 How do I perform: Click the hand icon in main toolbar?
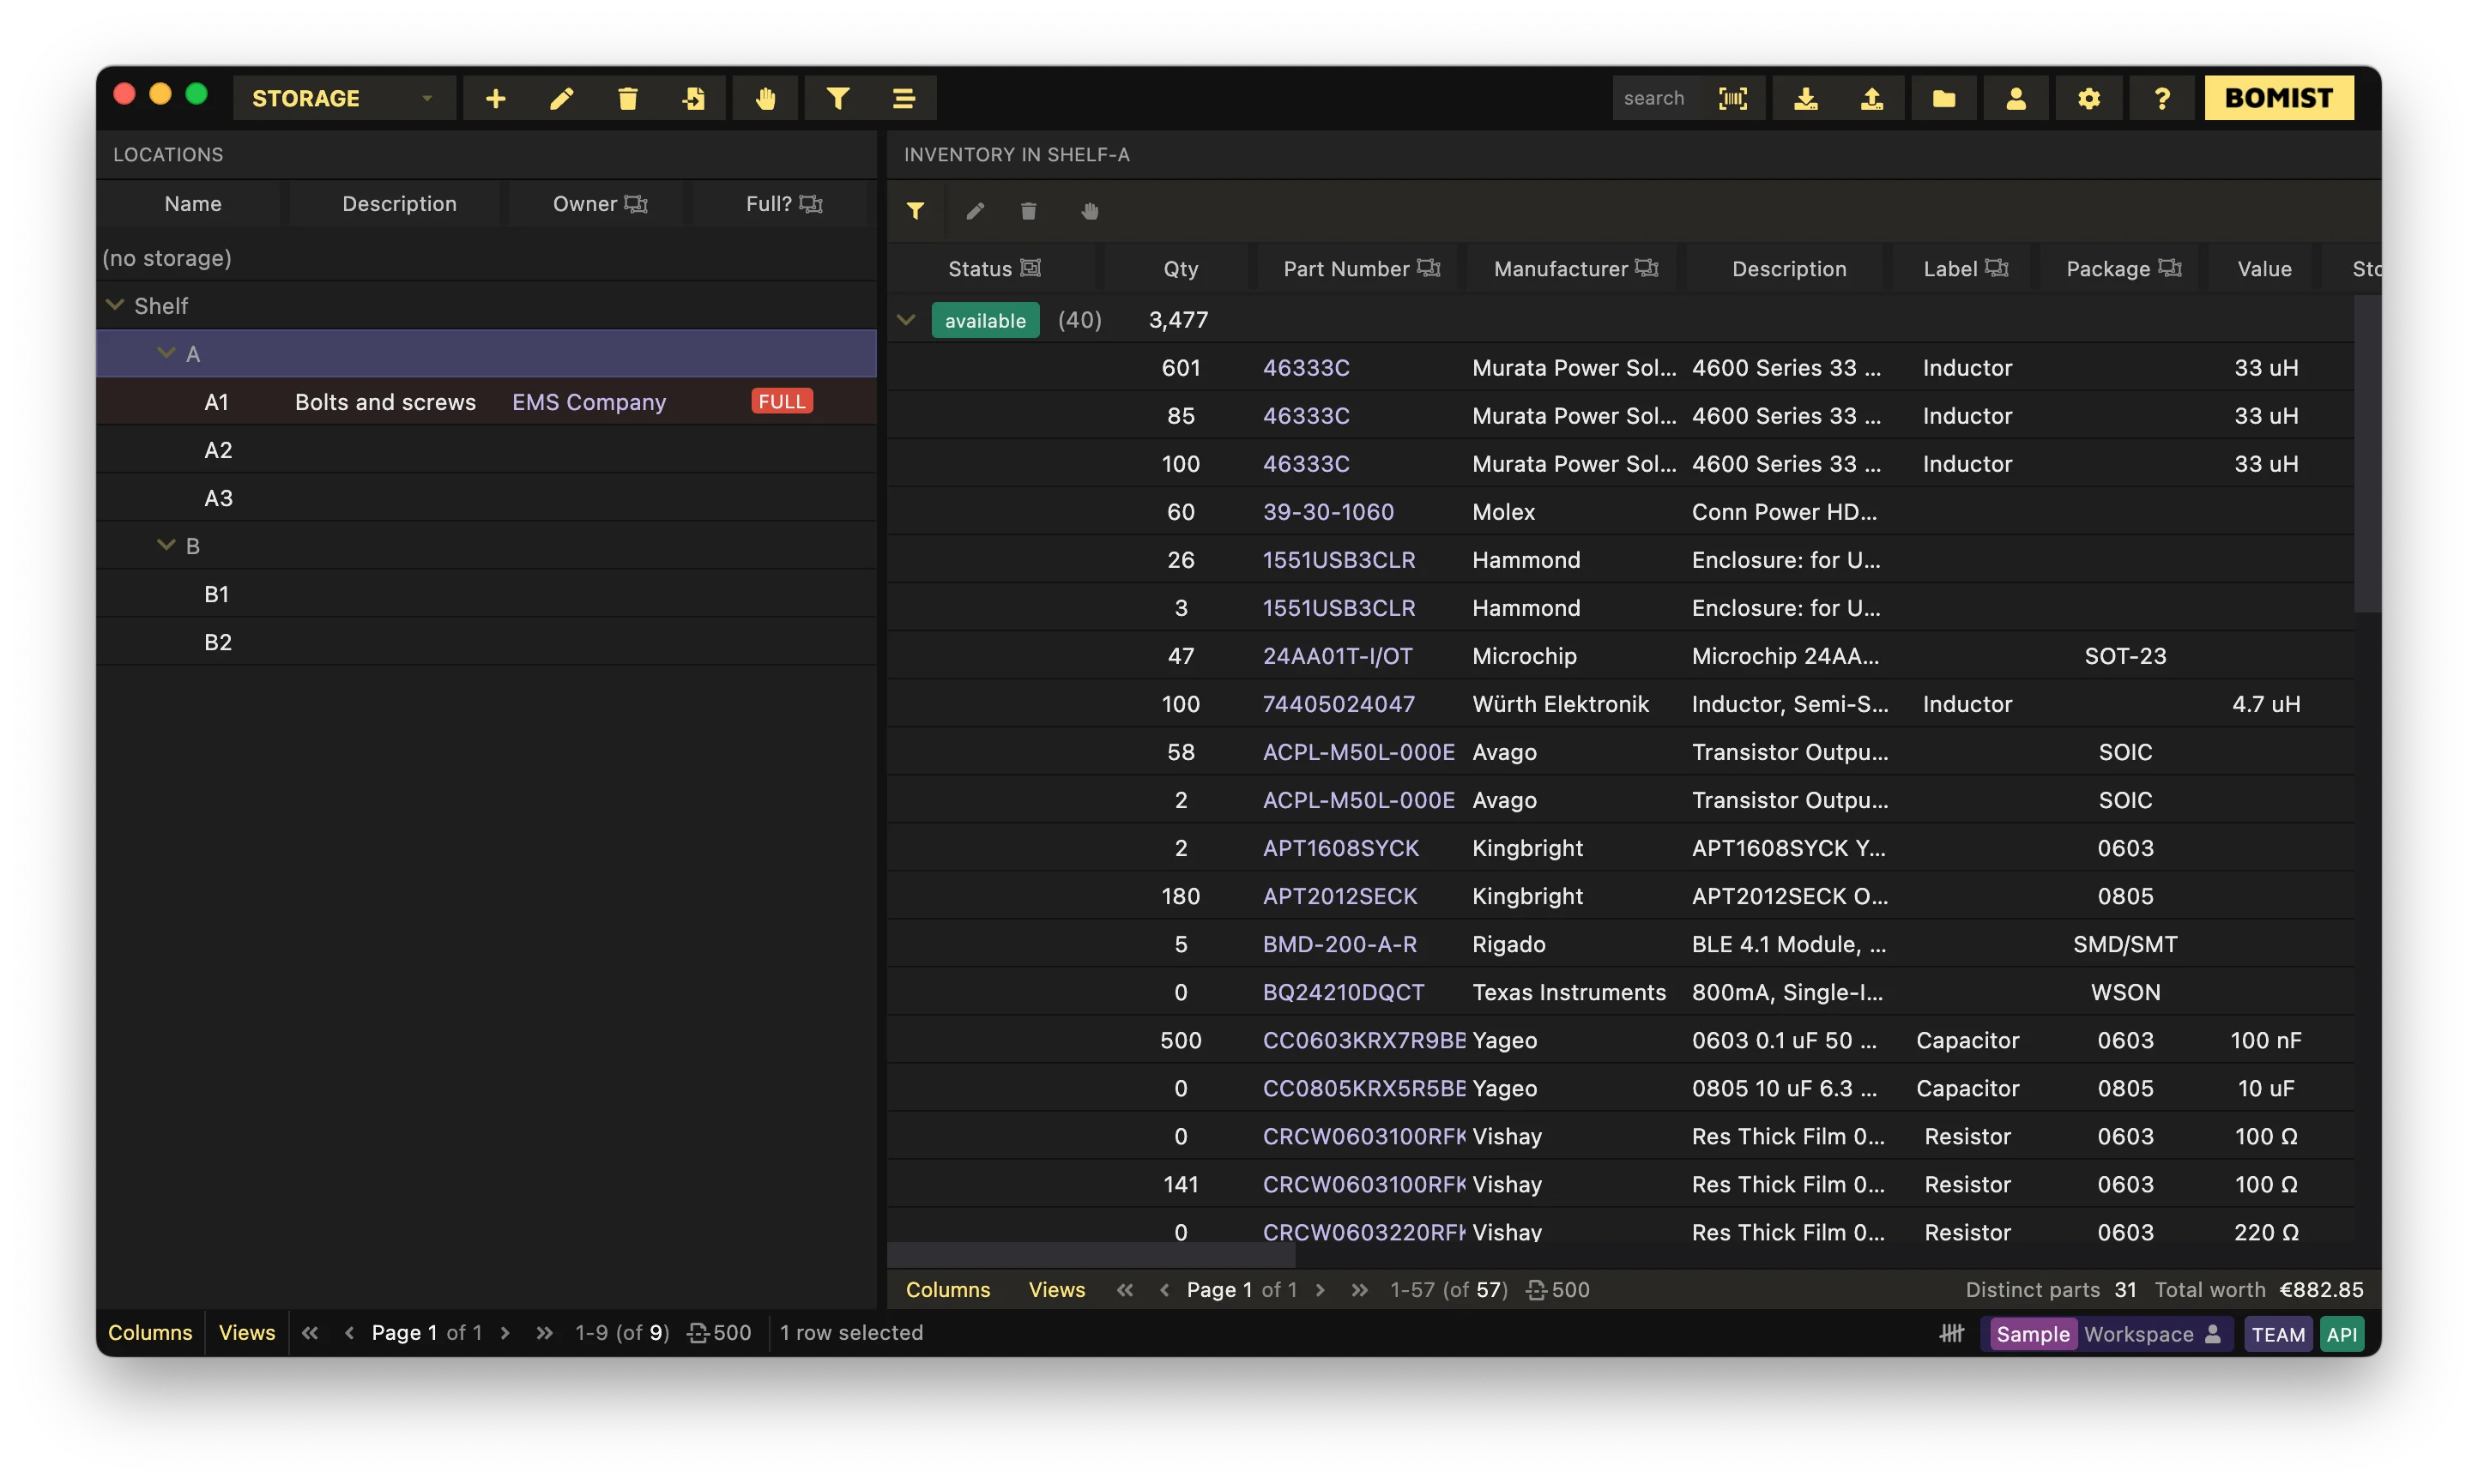[x=765, y=98]
